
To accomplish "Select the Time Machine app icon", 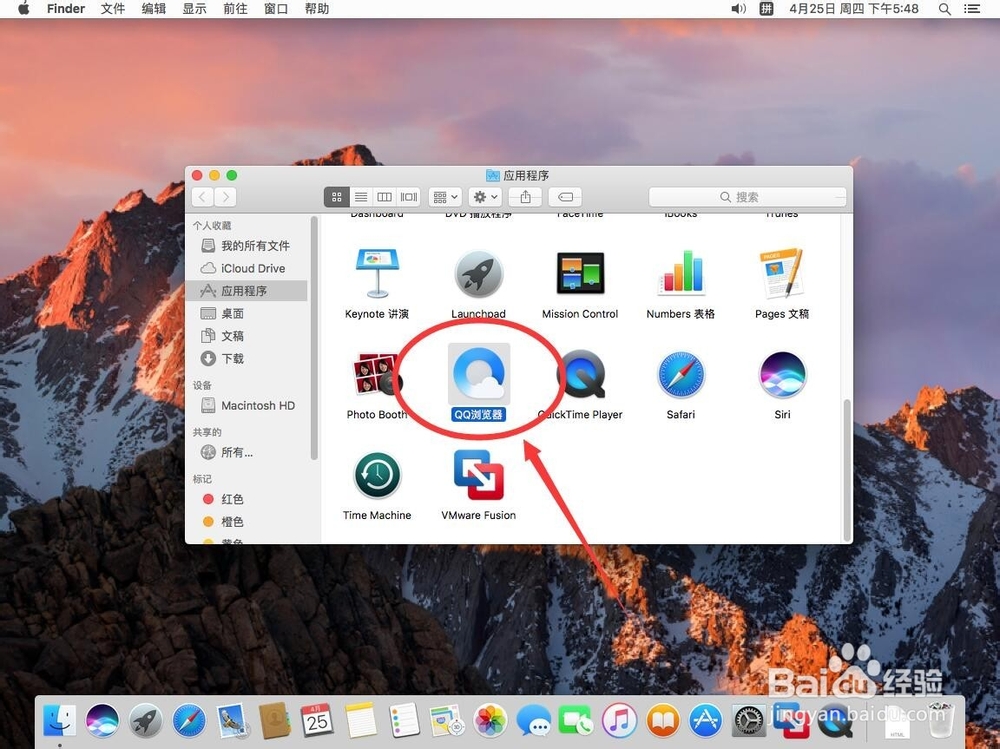I will 377,475.
